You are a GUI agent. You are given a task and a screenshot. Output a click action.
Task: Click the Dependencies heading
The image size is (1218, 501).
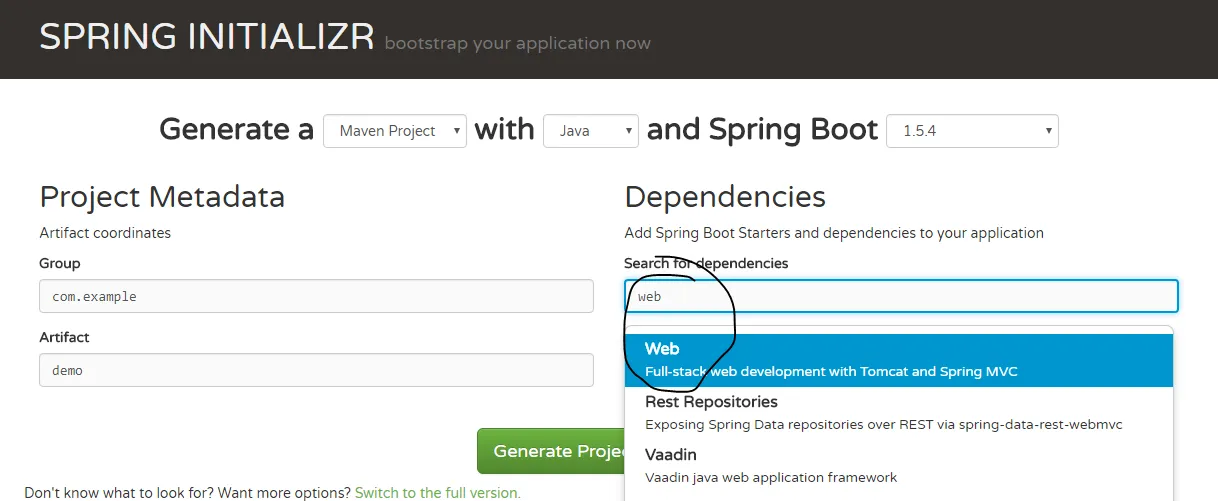tap(725, 196)
